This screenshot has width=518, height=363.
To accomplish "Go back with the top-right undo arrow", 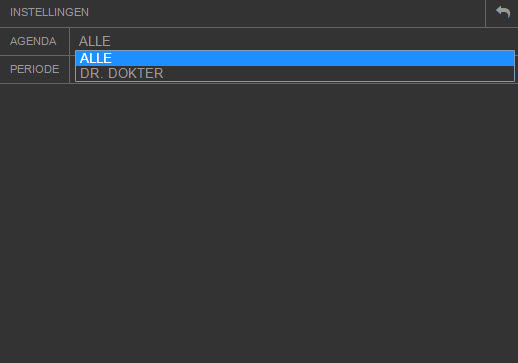I will 503,12.
